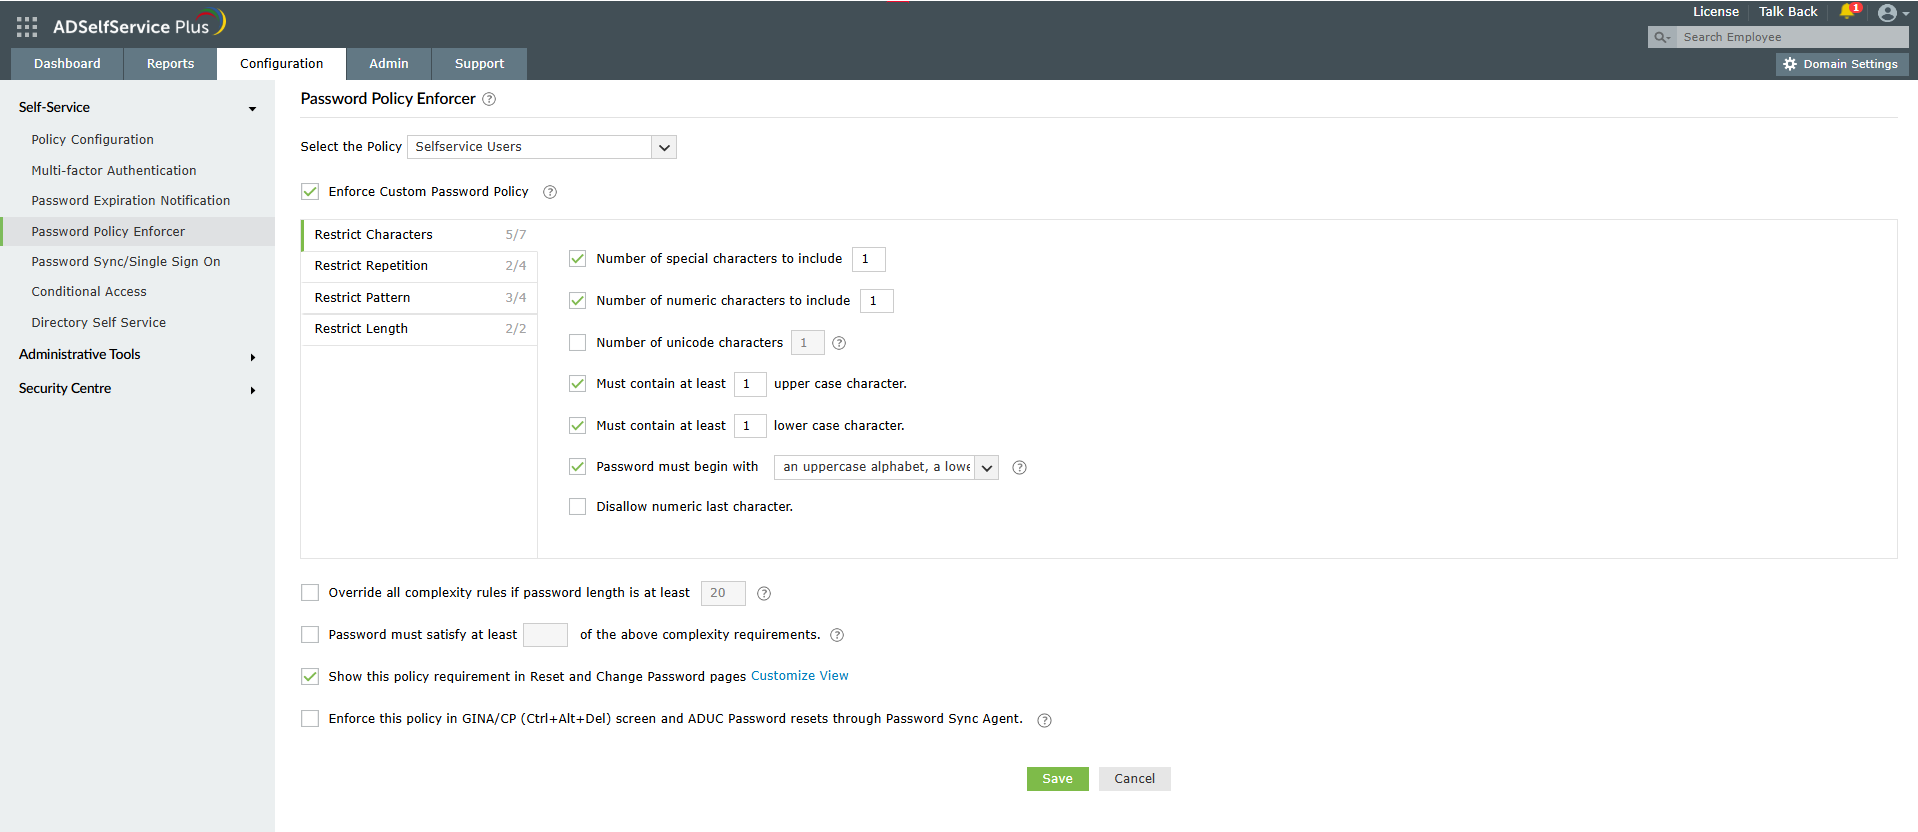The image size is (1918, 832).
Task: Open the user account avatar menu
Action: (x=1888, y=13)
